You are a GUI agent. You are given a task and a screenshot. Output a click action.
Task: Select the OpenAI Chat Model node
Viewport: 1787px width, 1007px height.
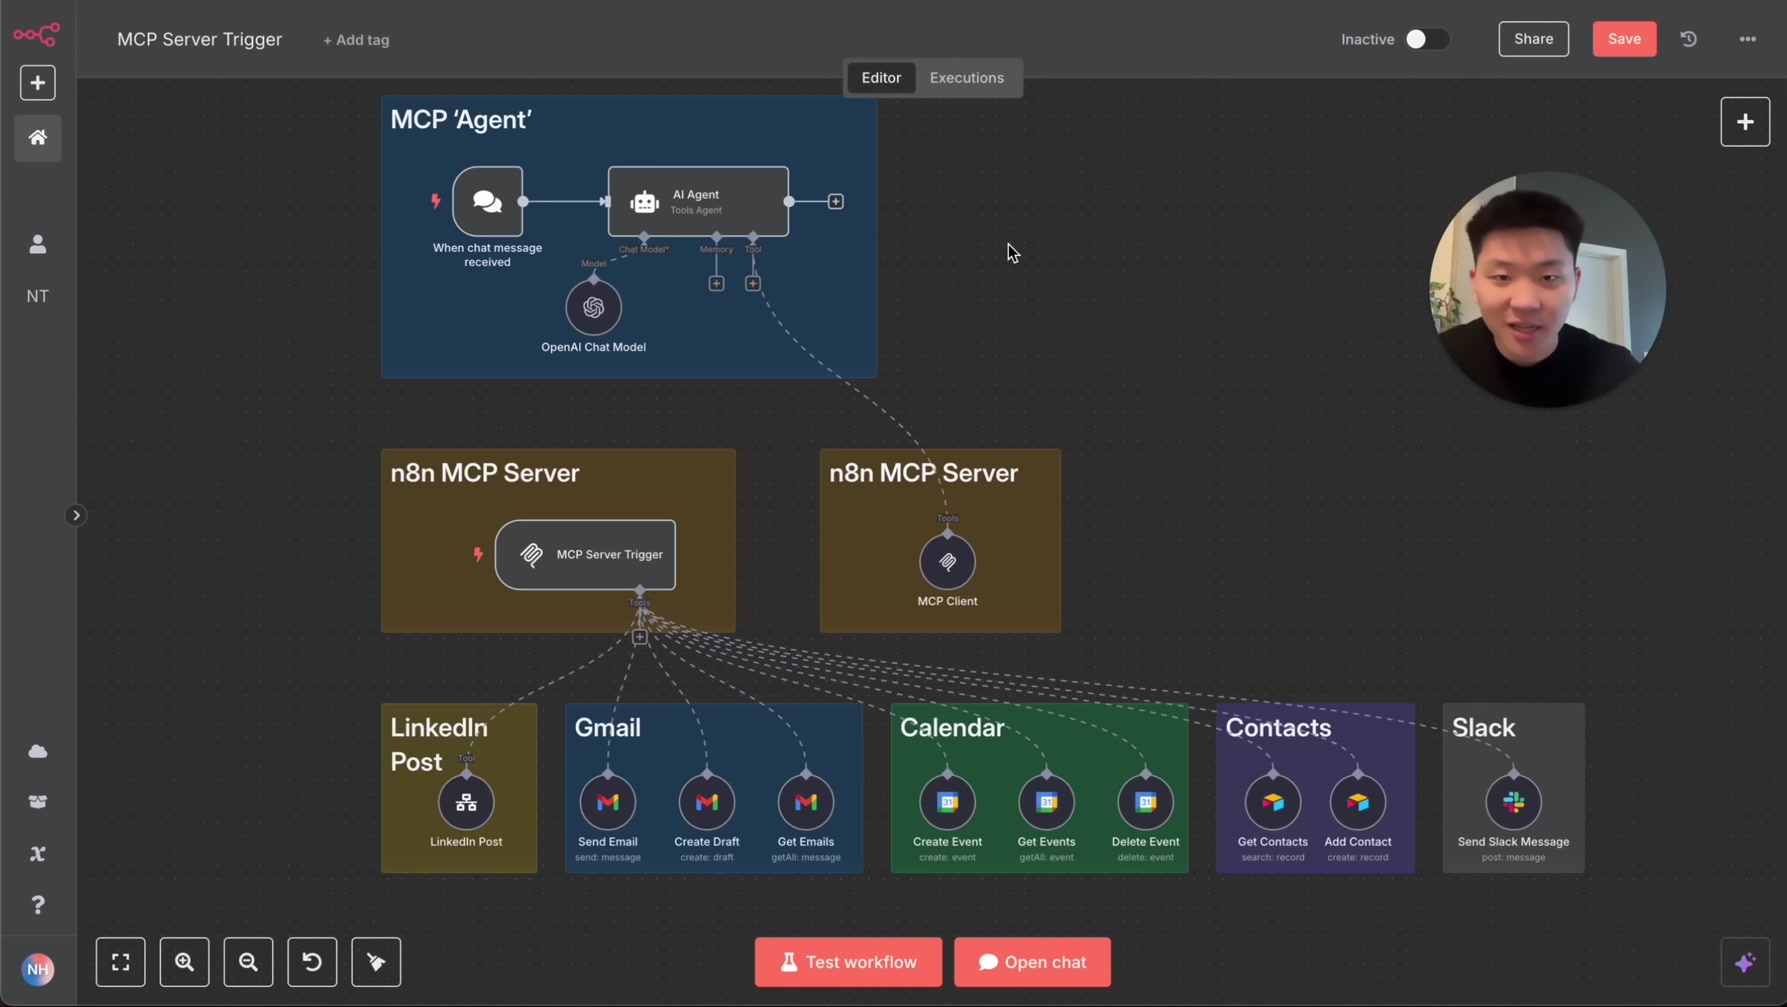click(x=594, y=307)
